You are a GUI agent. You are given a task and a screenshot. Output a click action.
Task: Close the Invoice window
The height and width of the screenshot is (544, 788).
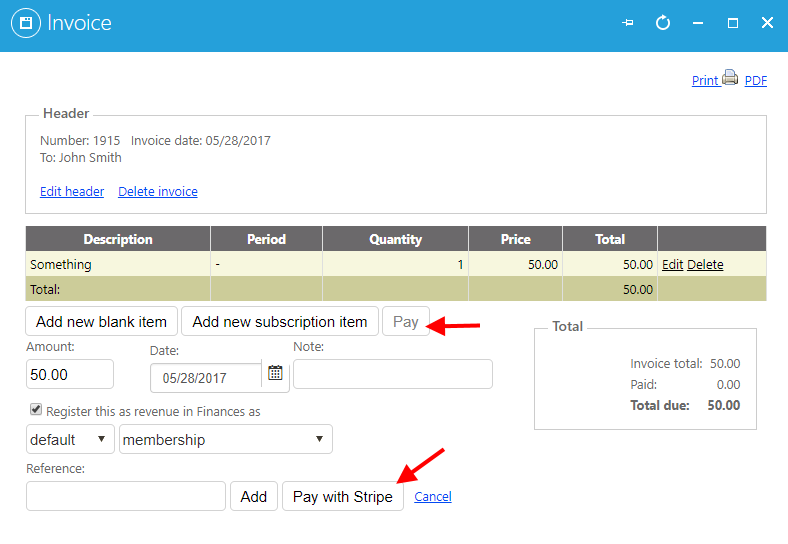pyautogui.click(x=767, y=23)
